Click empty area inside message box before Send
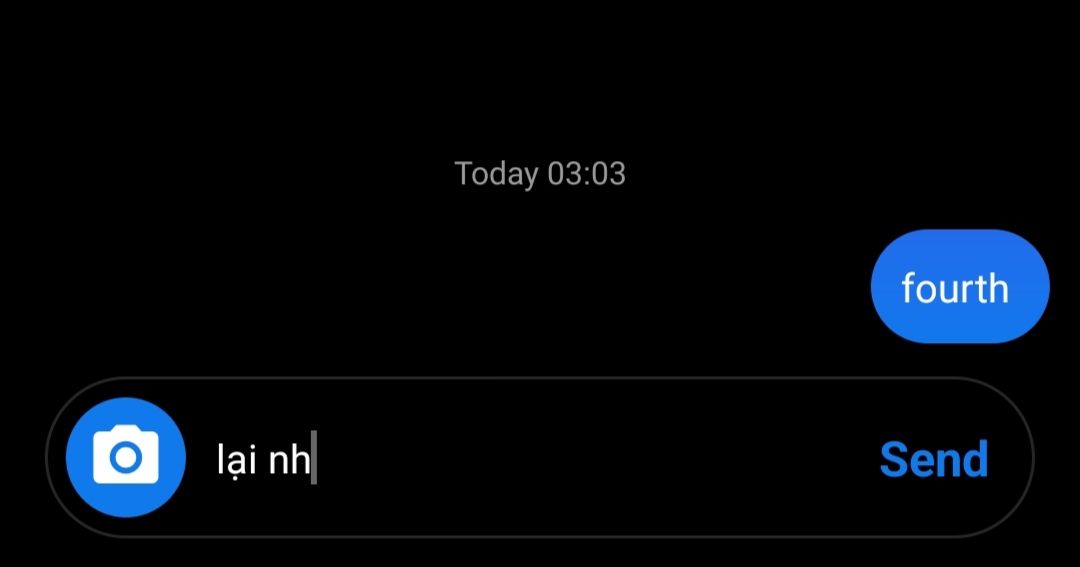Image resolution: width=1080 pixels, height=567 pixels. pos(592,459)
